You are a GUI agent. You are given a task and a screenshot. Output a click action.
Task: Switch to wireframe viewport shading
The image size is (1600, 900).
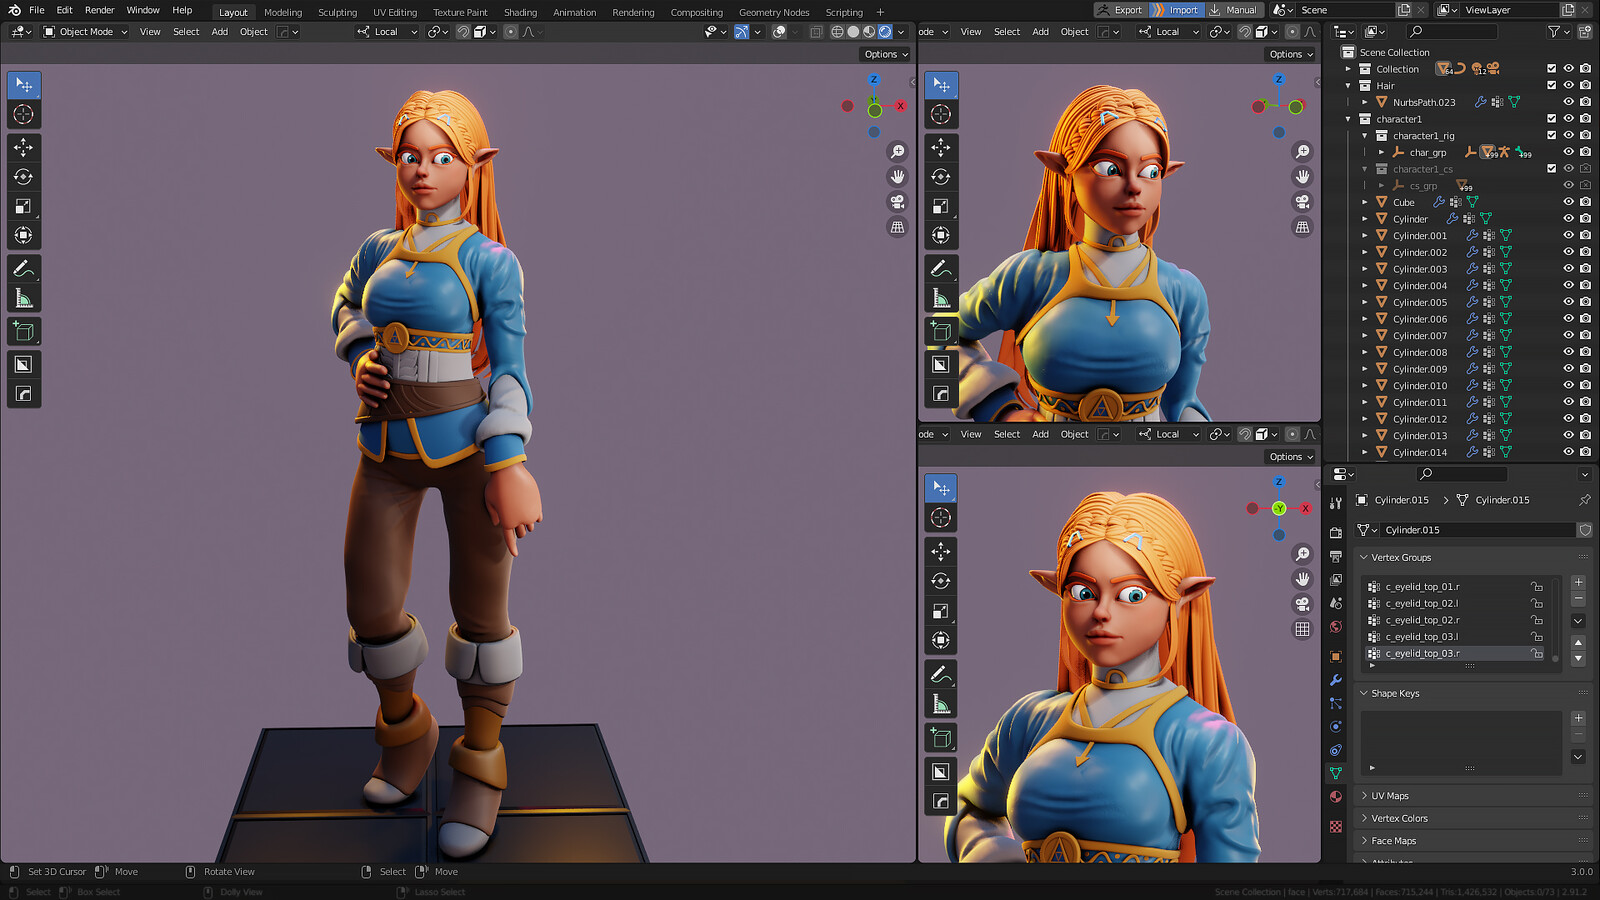tap(837, 32)
